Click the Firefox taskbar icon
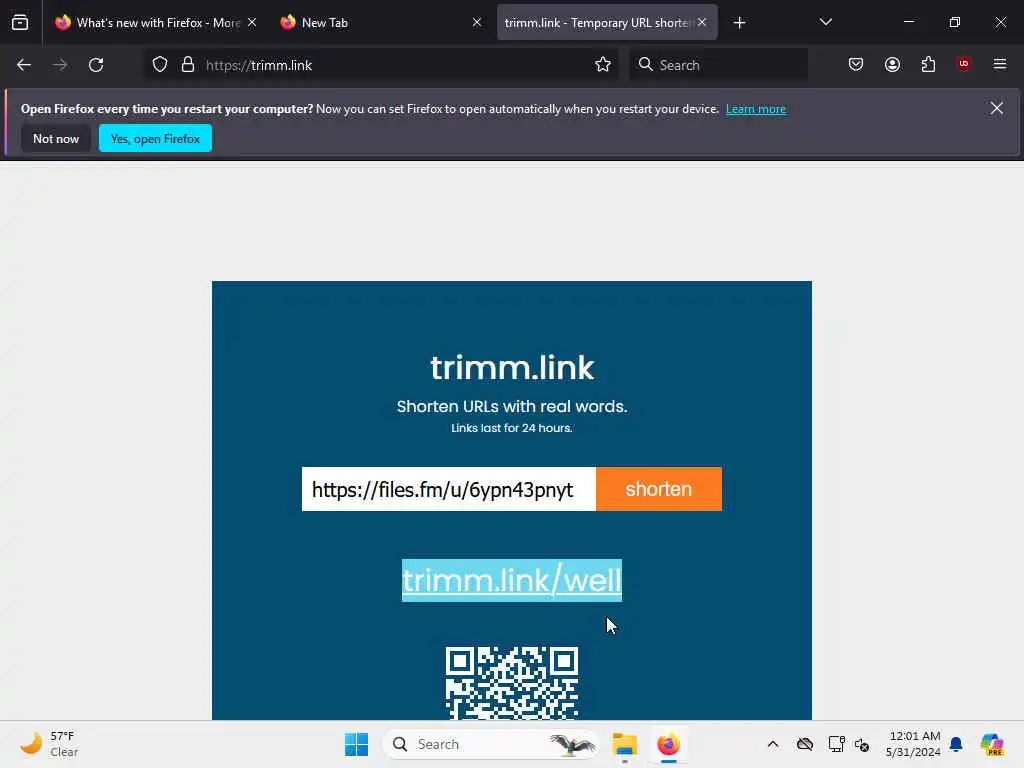Screen dimensions: 1024x768 (668, 744)
